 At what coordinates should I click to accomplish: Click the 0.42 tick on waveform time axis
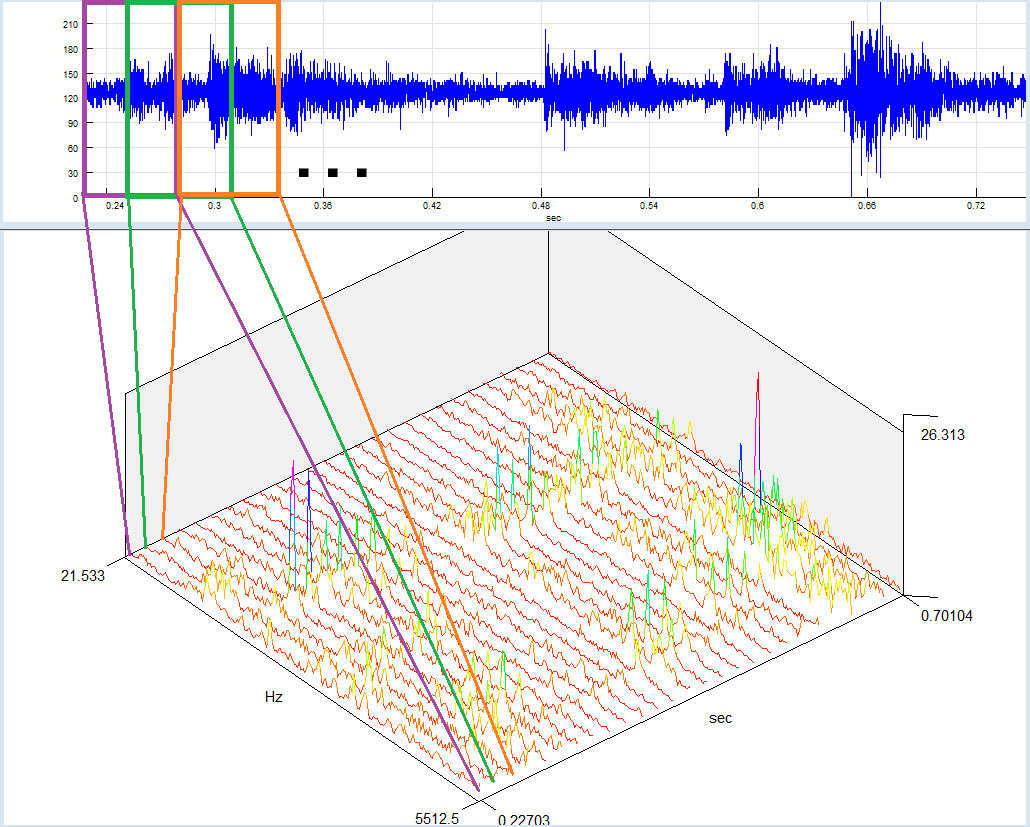point(432,206)
